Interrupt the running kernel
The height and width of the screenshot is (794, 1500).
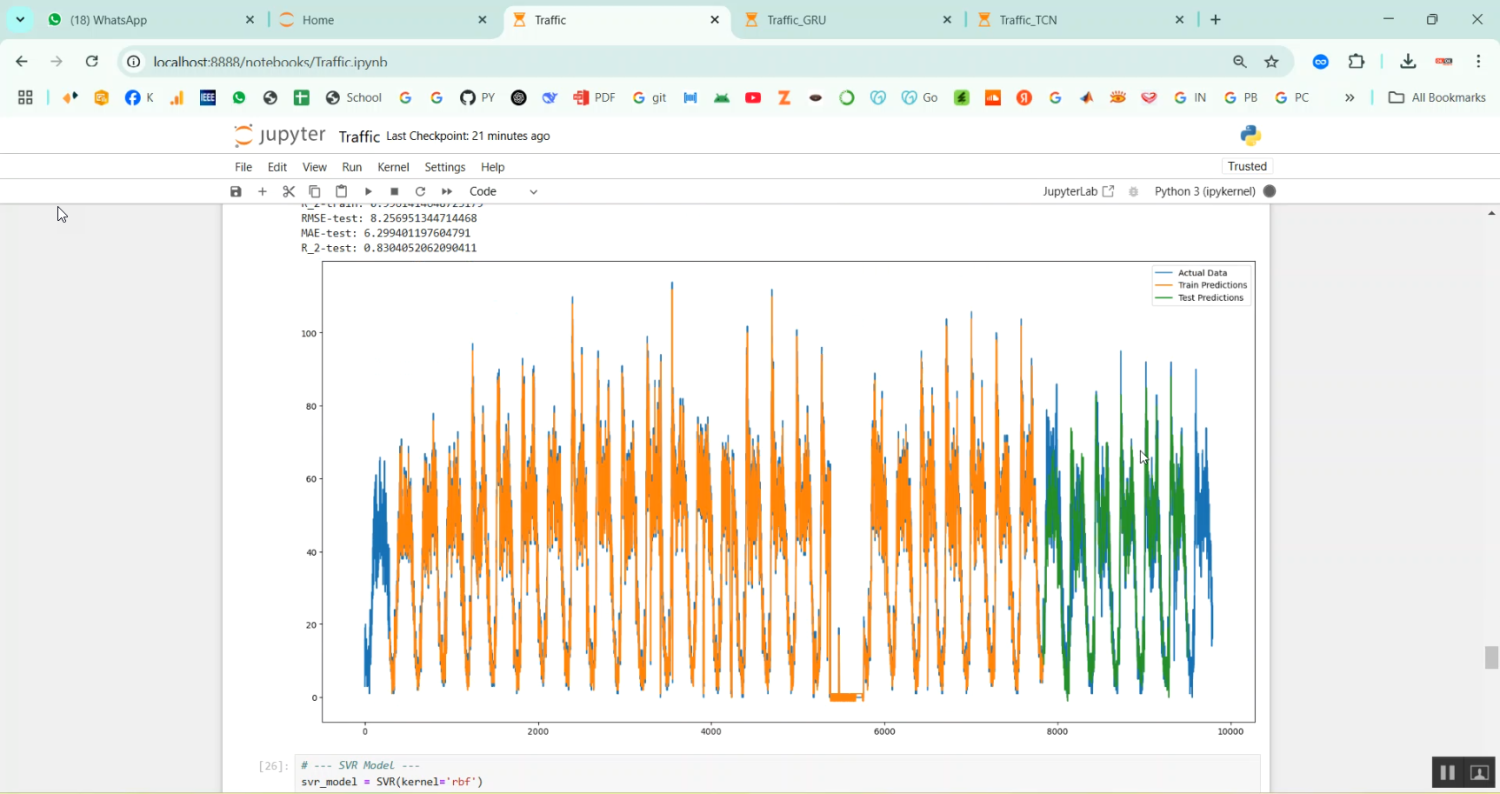click(x=393, y=191)
